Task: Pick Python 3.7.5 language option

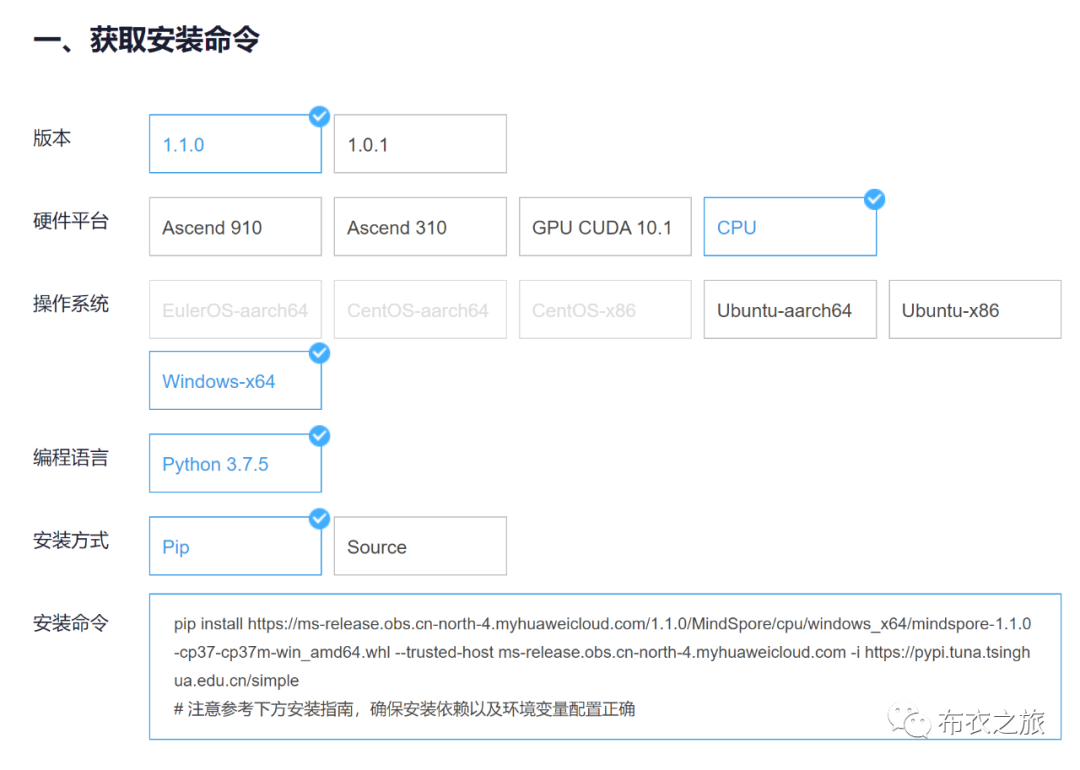Action: 235,464
